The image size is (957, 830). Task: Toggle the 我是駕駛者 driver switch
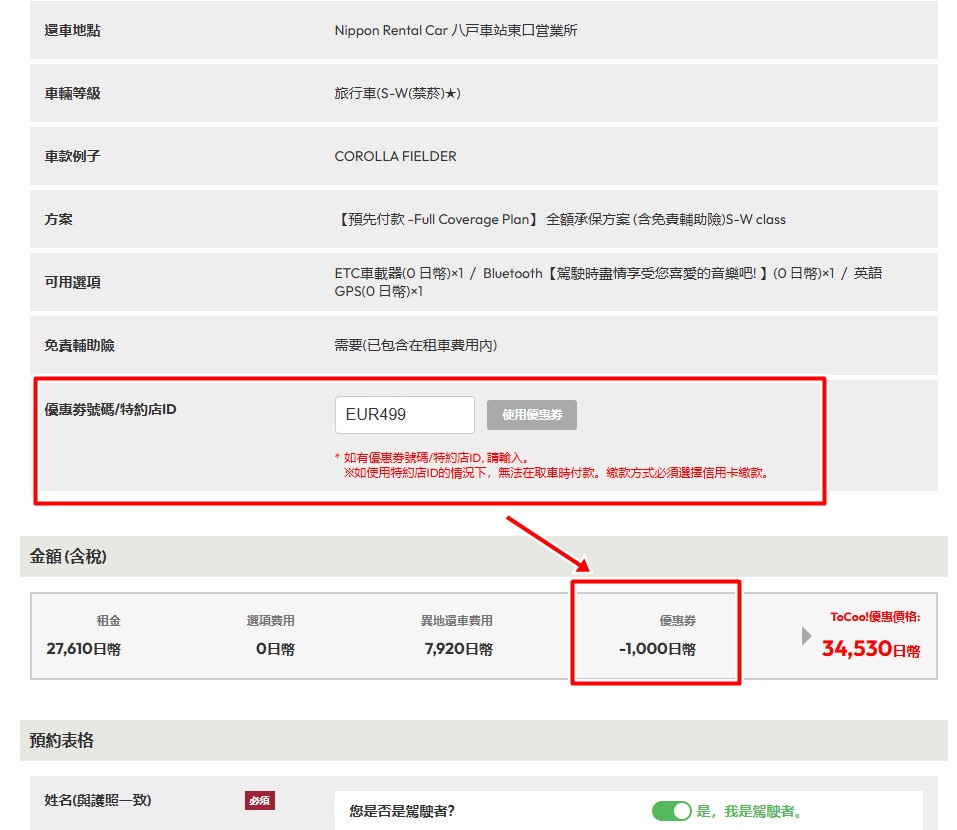click(671, 811)
